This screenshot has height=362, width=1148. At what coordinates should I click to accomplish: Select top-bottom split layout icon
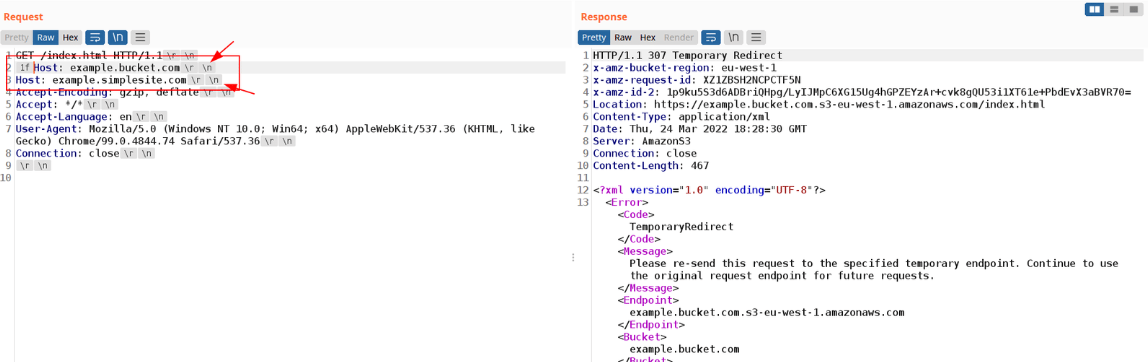1114,9
